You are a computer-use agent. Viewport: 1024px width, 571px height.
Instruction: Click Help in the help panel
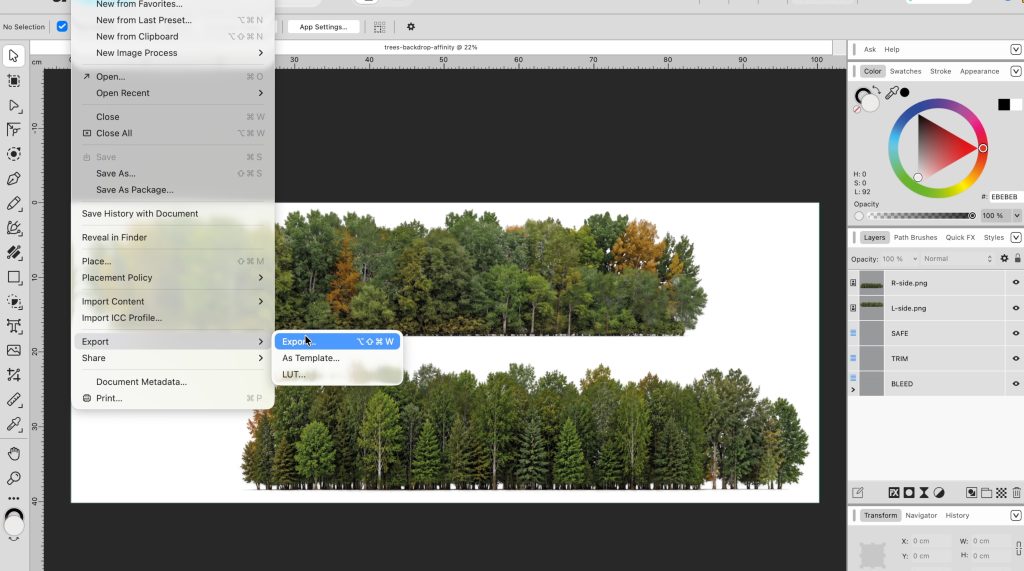click(891, 50)
